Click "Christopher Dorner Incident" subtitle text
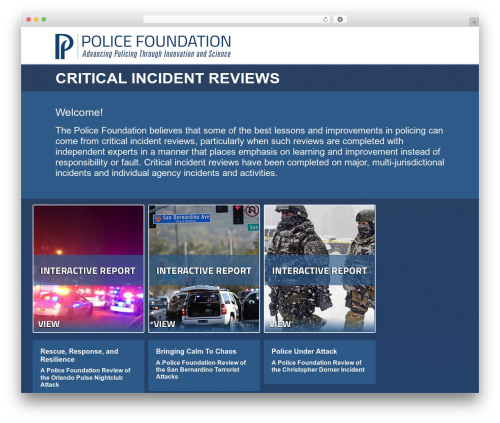The width and height of the screenshot is (500, 423). [323, 370]
